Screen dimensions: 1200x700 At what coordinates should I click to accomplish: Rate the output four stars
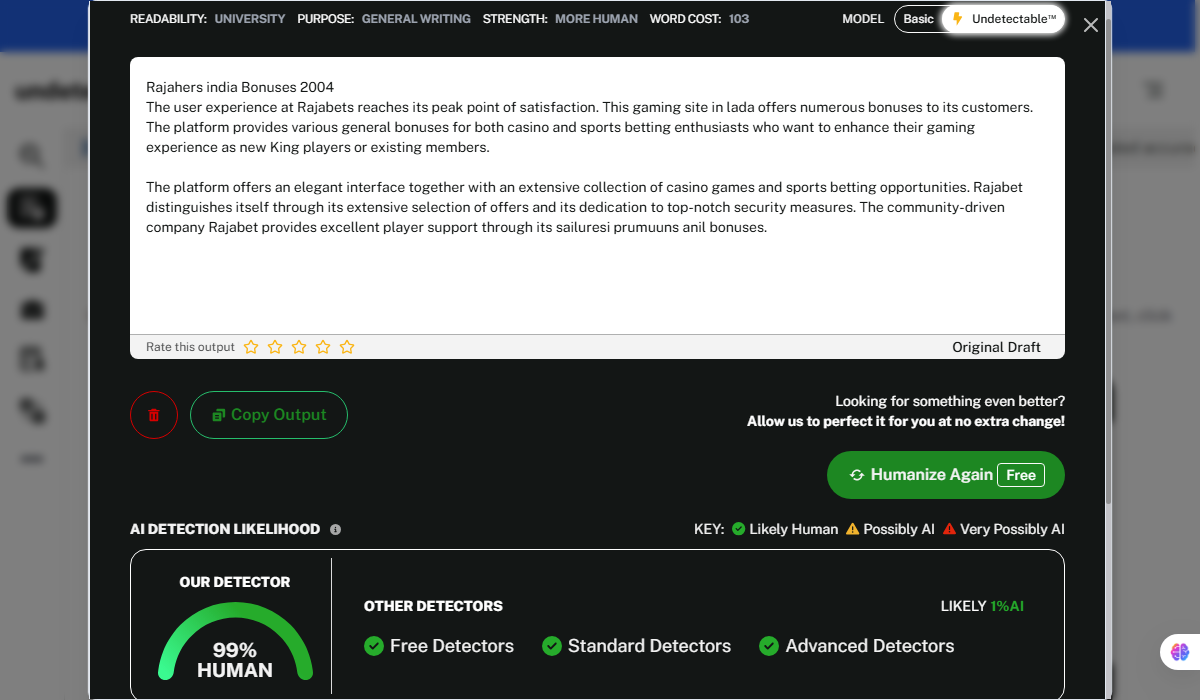click(x=323, y=347)
